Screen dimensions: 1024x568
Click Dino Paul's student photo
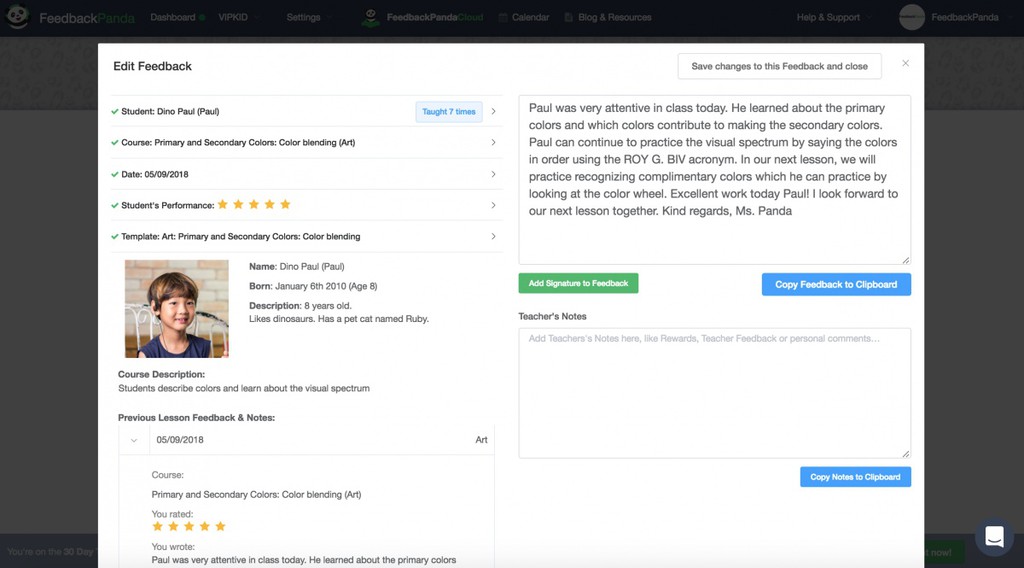pyautogui.click(x=177, y=309)
